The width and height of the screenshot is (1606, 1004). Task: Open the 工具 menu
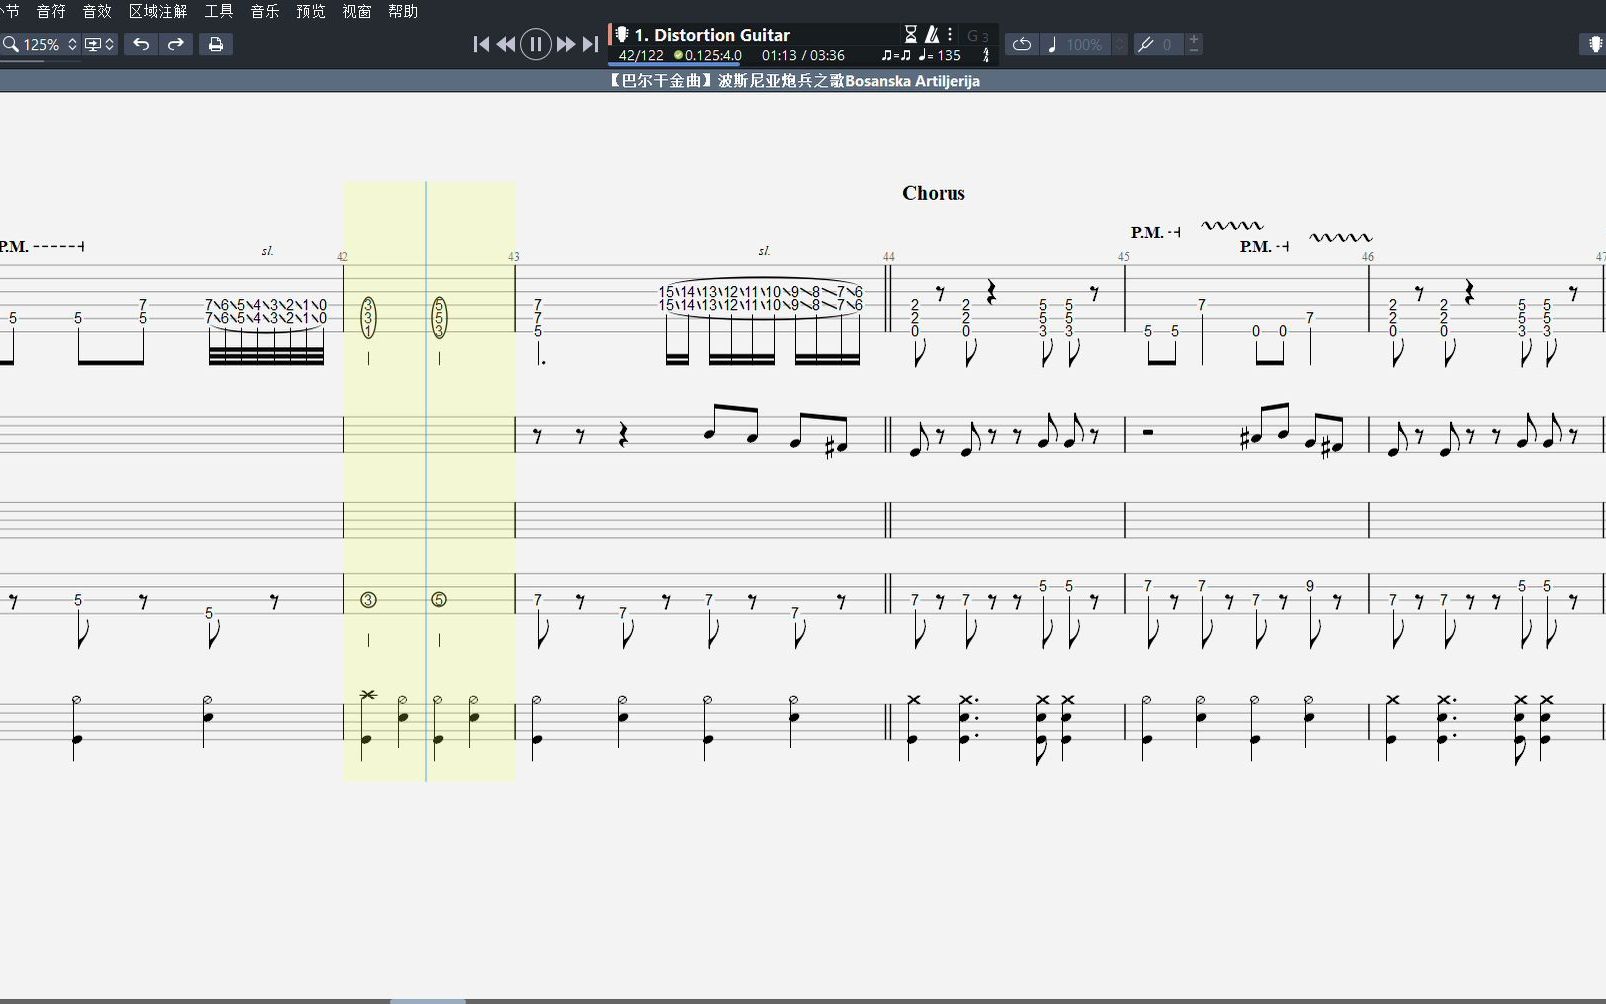219,11
